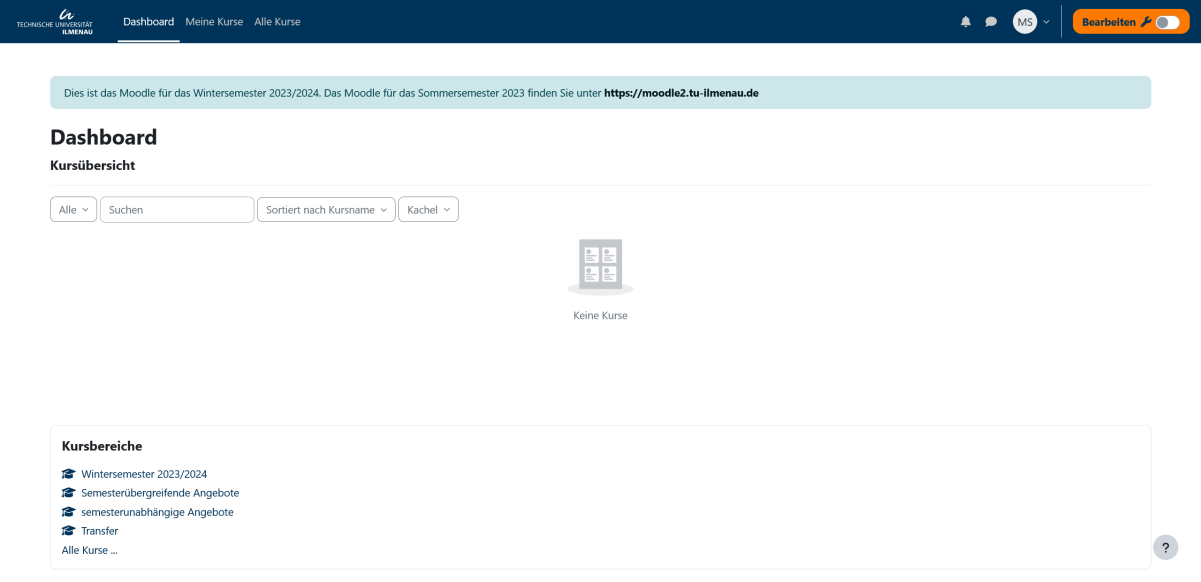
Task: Expand the user menu chevron
Action: click(1046, 22)
